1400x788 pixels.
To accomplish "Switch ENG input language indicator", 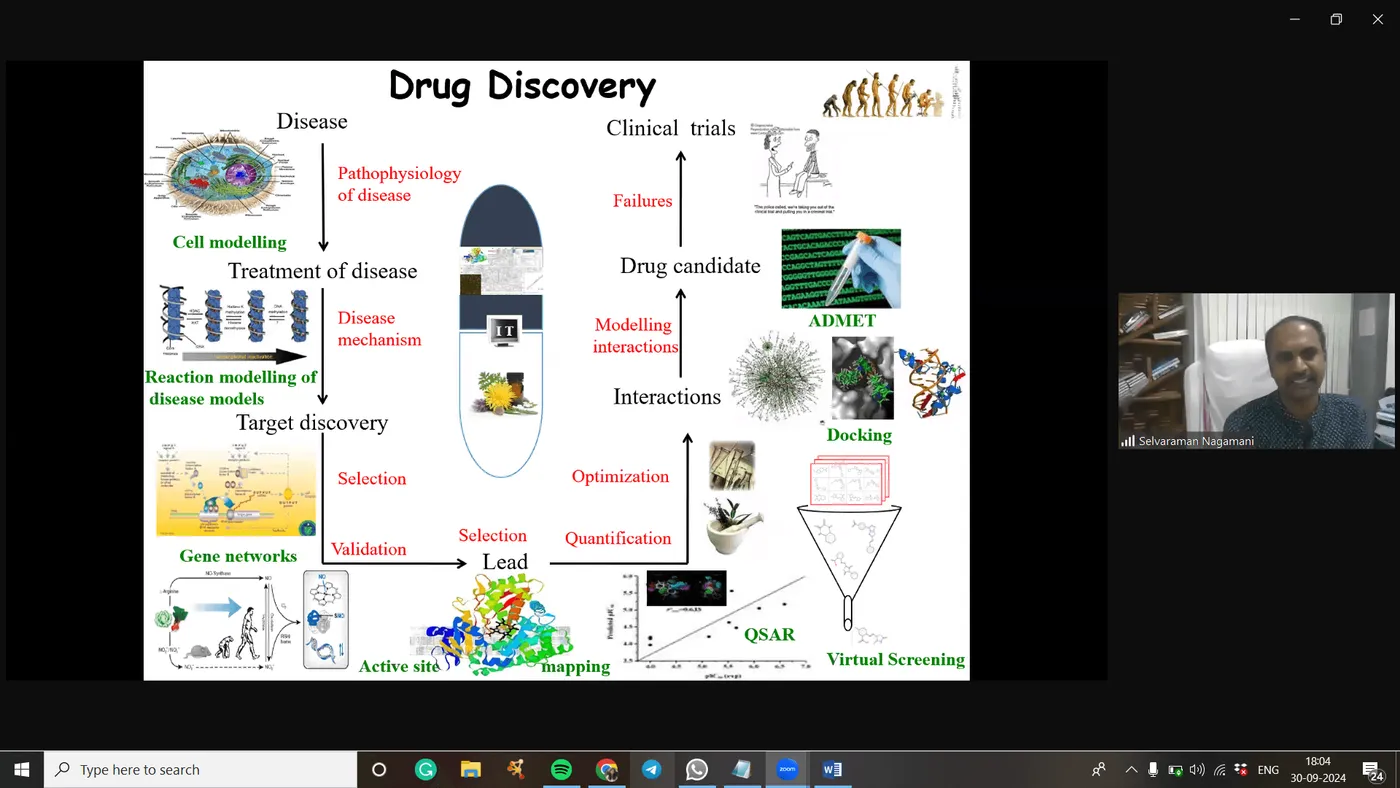I will [x=1268, y=769].
